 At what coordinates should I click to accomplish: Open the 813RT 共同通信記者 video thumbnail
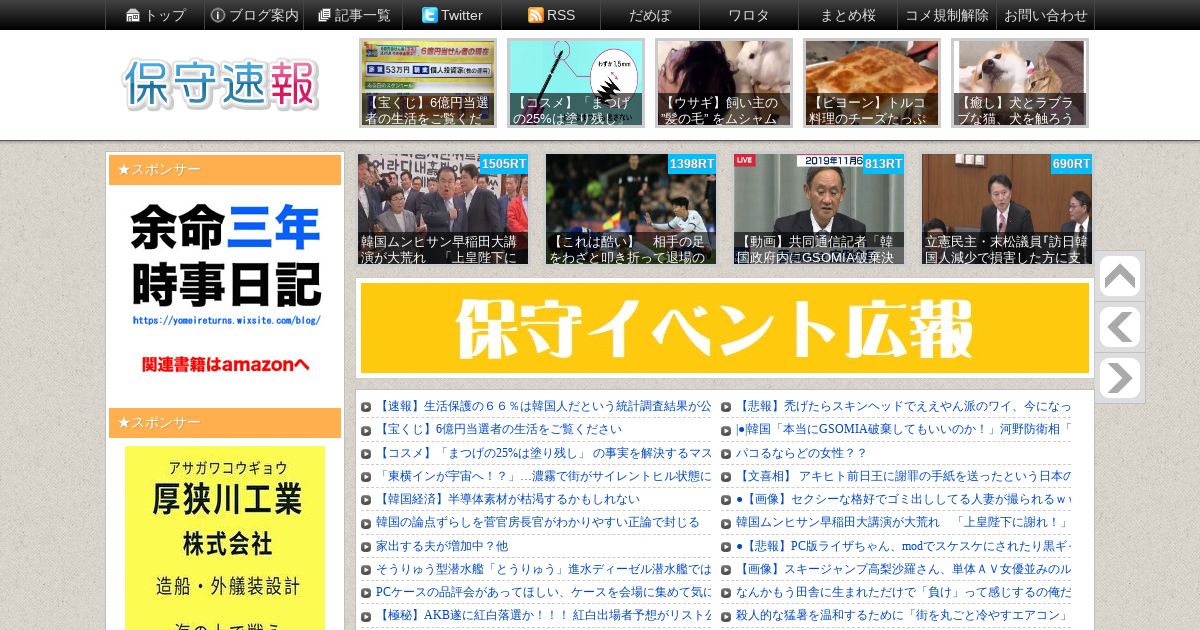(819, 209)
